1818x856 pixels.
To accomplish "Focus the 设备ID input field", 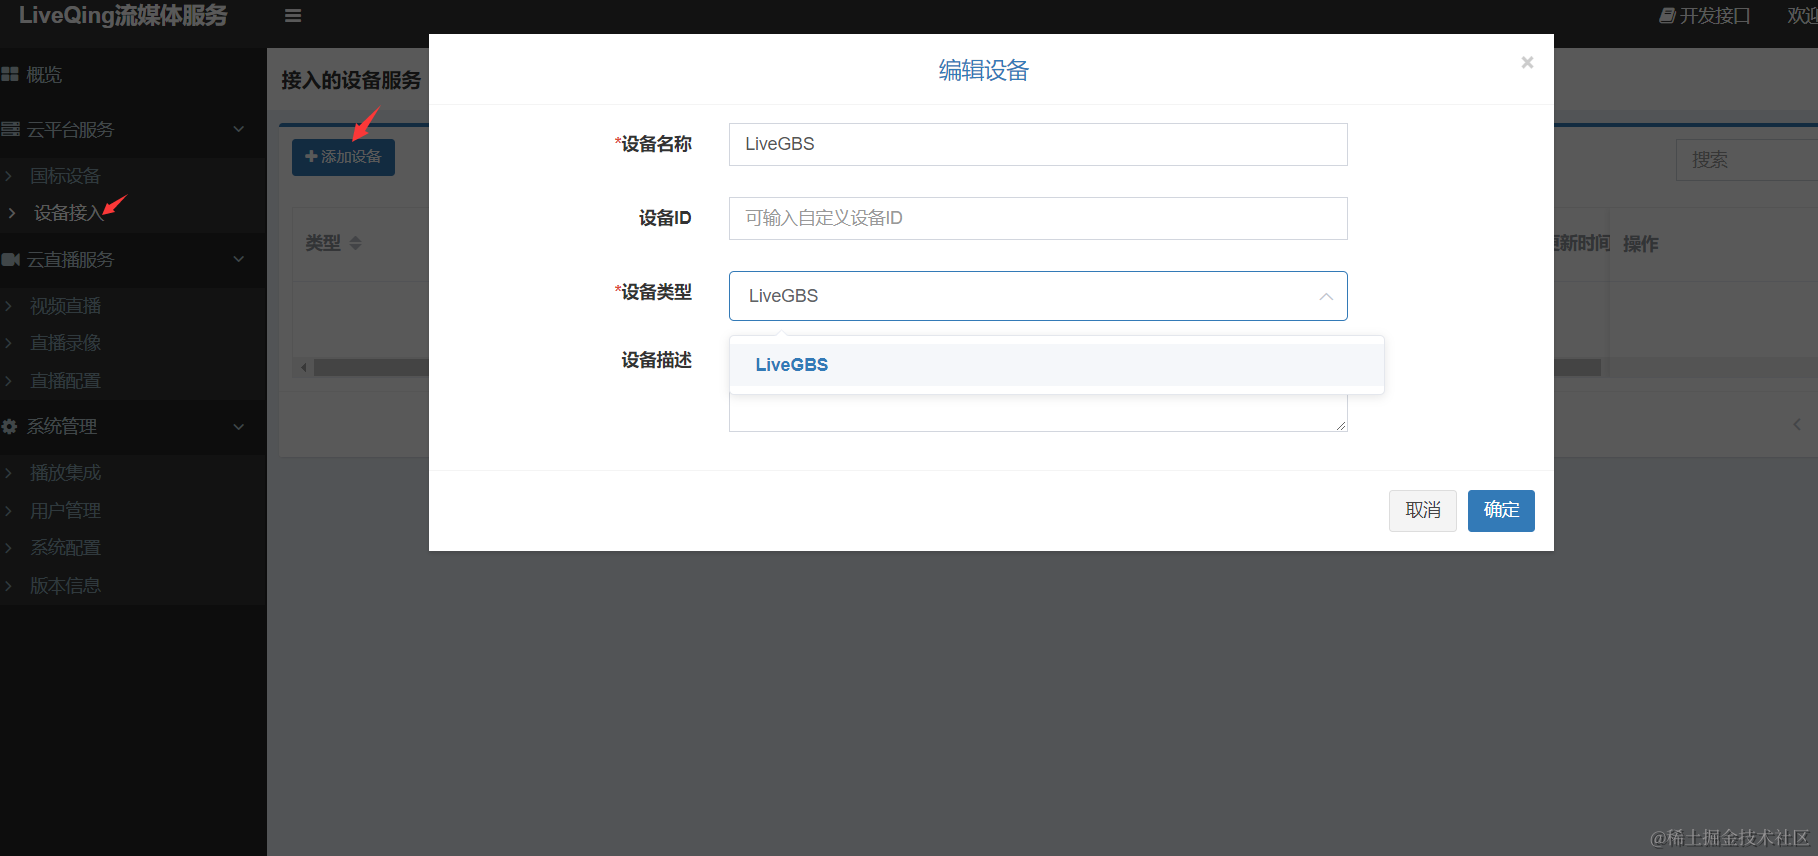I will (x=1038, y=218).
